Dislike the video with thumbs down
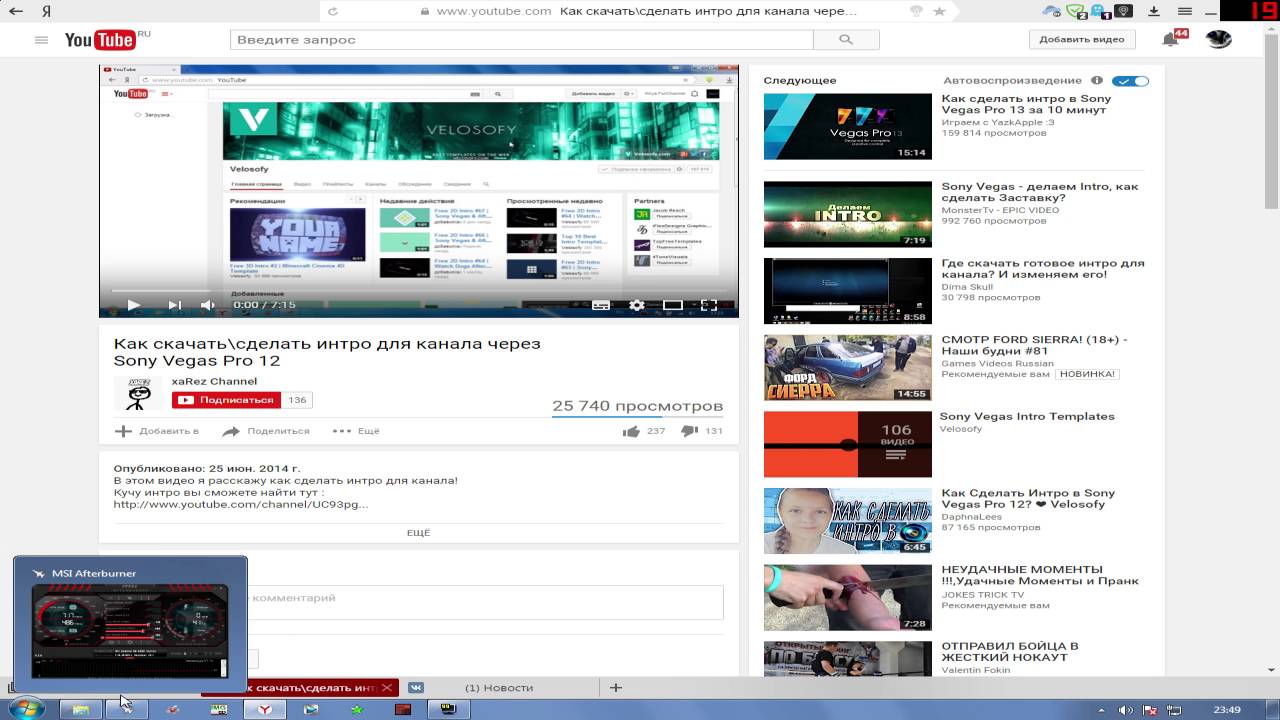The height and width of the screenshot is (720, 1280). tap(689, 431)
